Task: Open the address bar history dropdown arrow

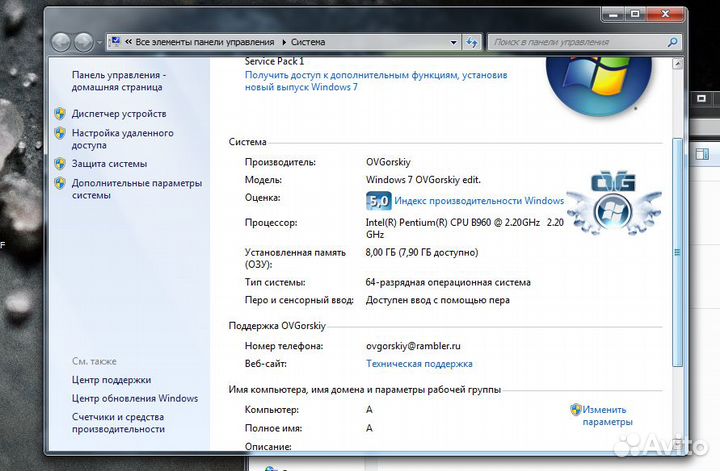Action: 454,43
